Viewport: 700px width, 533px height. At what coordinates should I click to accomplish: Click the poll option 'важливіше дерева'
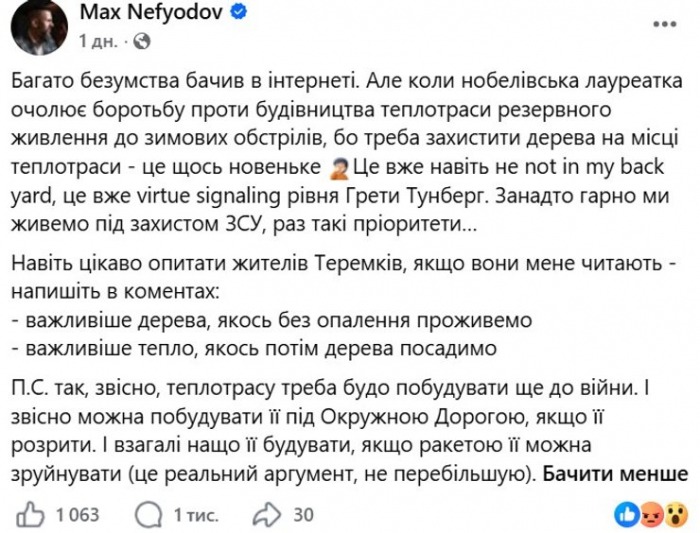click(271, 320)
